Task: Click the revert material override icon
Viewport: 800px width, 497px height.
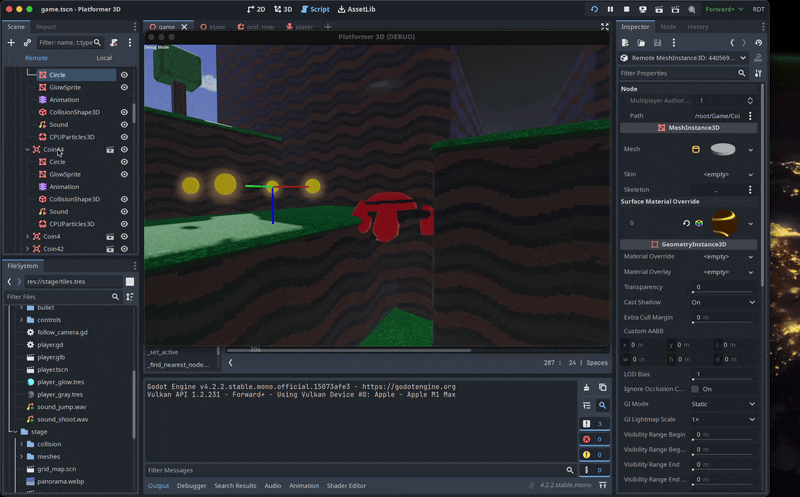Action: 686,223
